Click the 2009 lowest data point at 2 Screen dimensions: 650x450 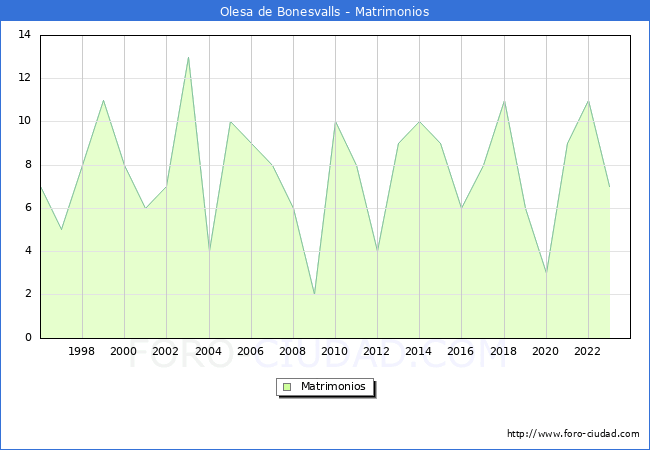[x=315, y=294]
